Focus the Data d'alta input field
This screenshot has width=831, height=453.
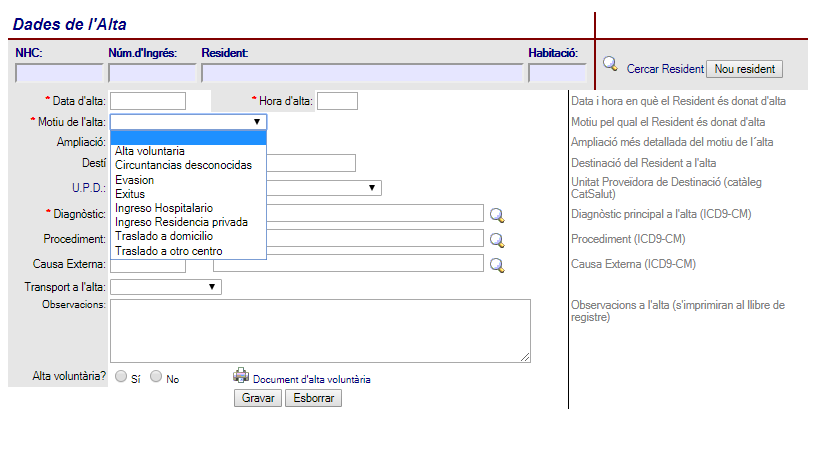point(148,101)
